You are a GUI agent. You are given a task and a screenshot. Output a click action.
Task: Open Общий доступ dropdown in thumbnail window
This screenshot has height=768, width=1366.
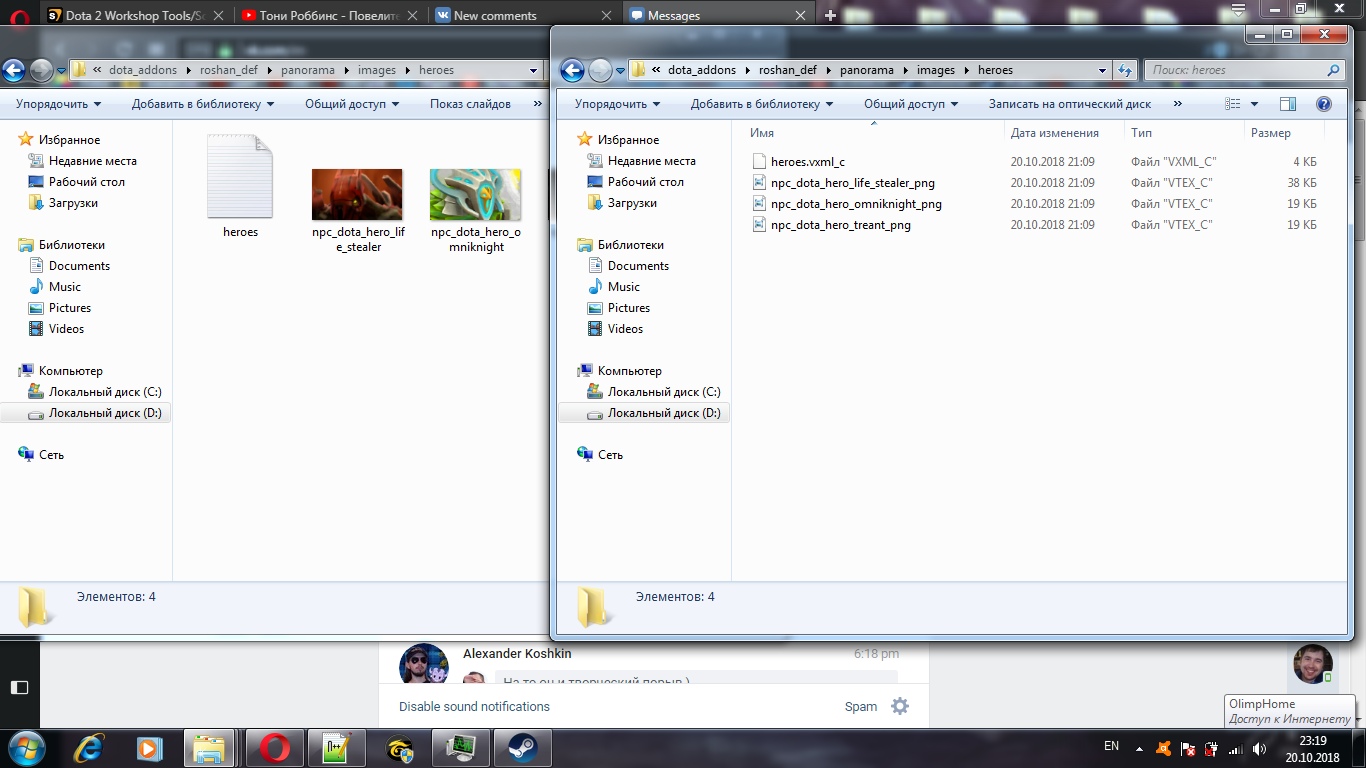click(352, 104)
